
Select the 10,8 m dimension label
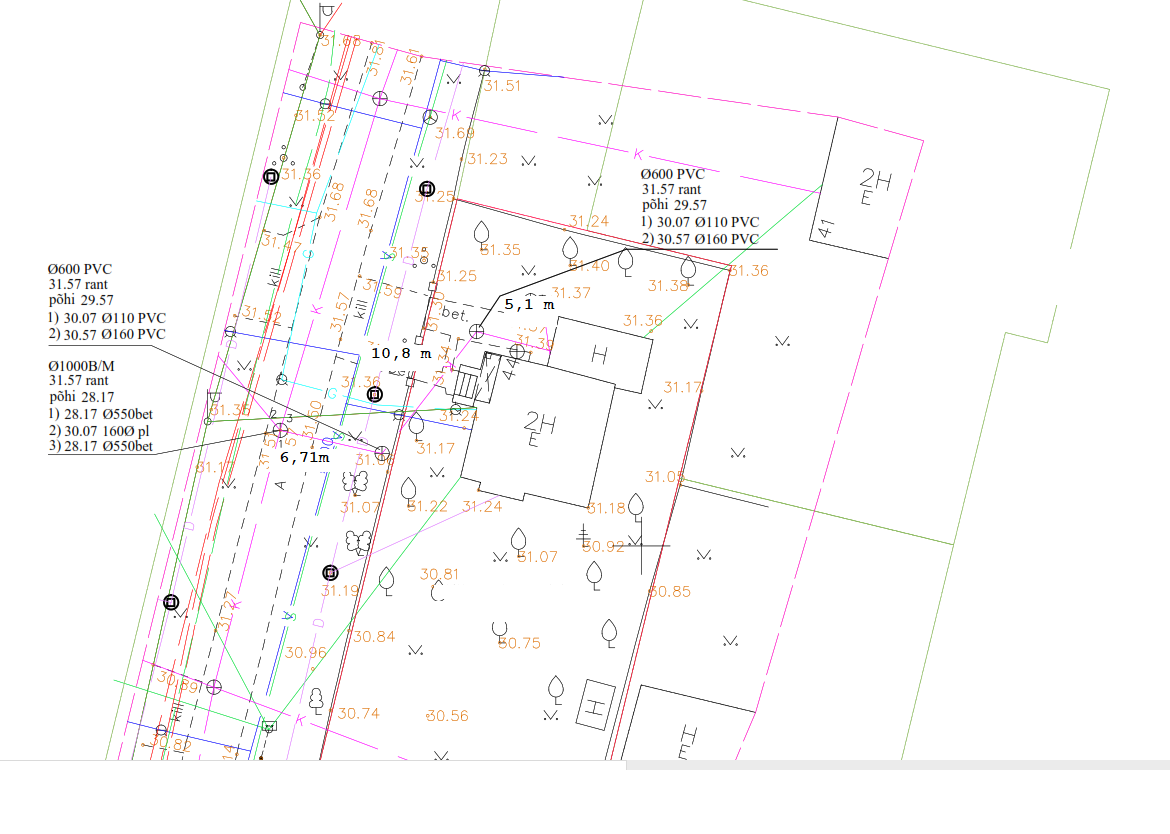point(401,353)
